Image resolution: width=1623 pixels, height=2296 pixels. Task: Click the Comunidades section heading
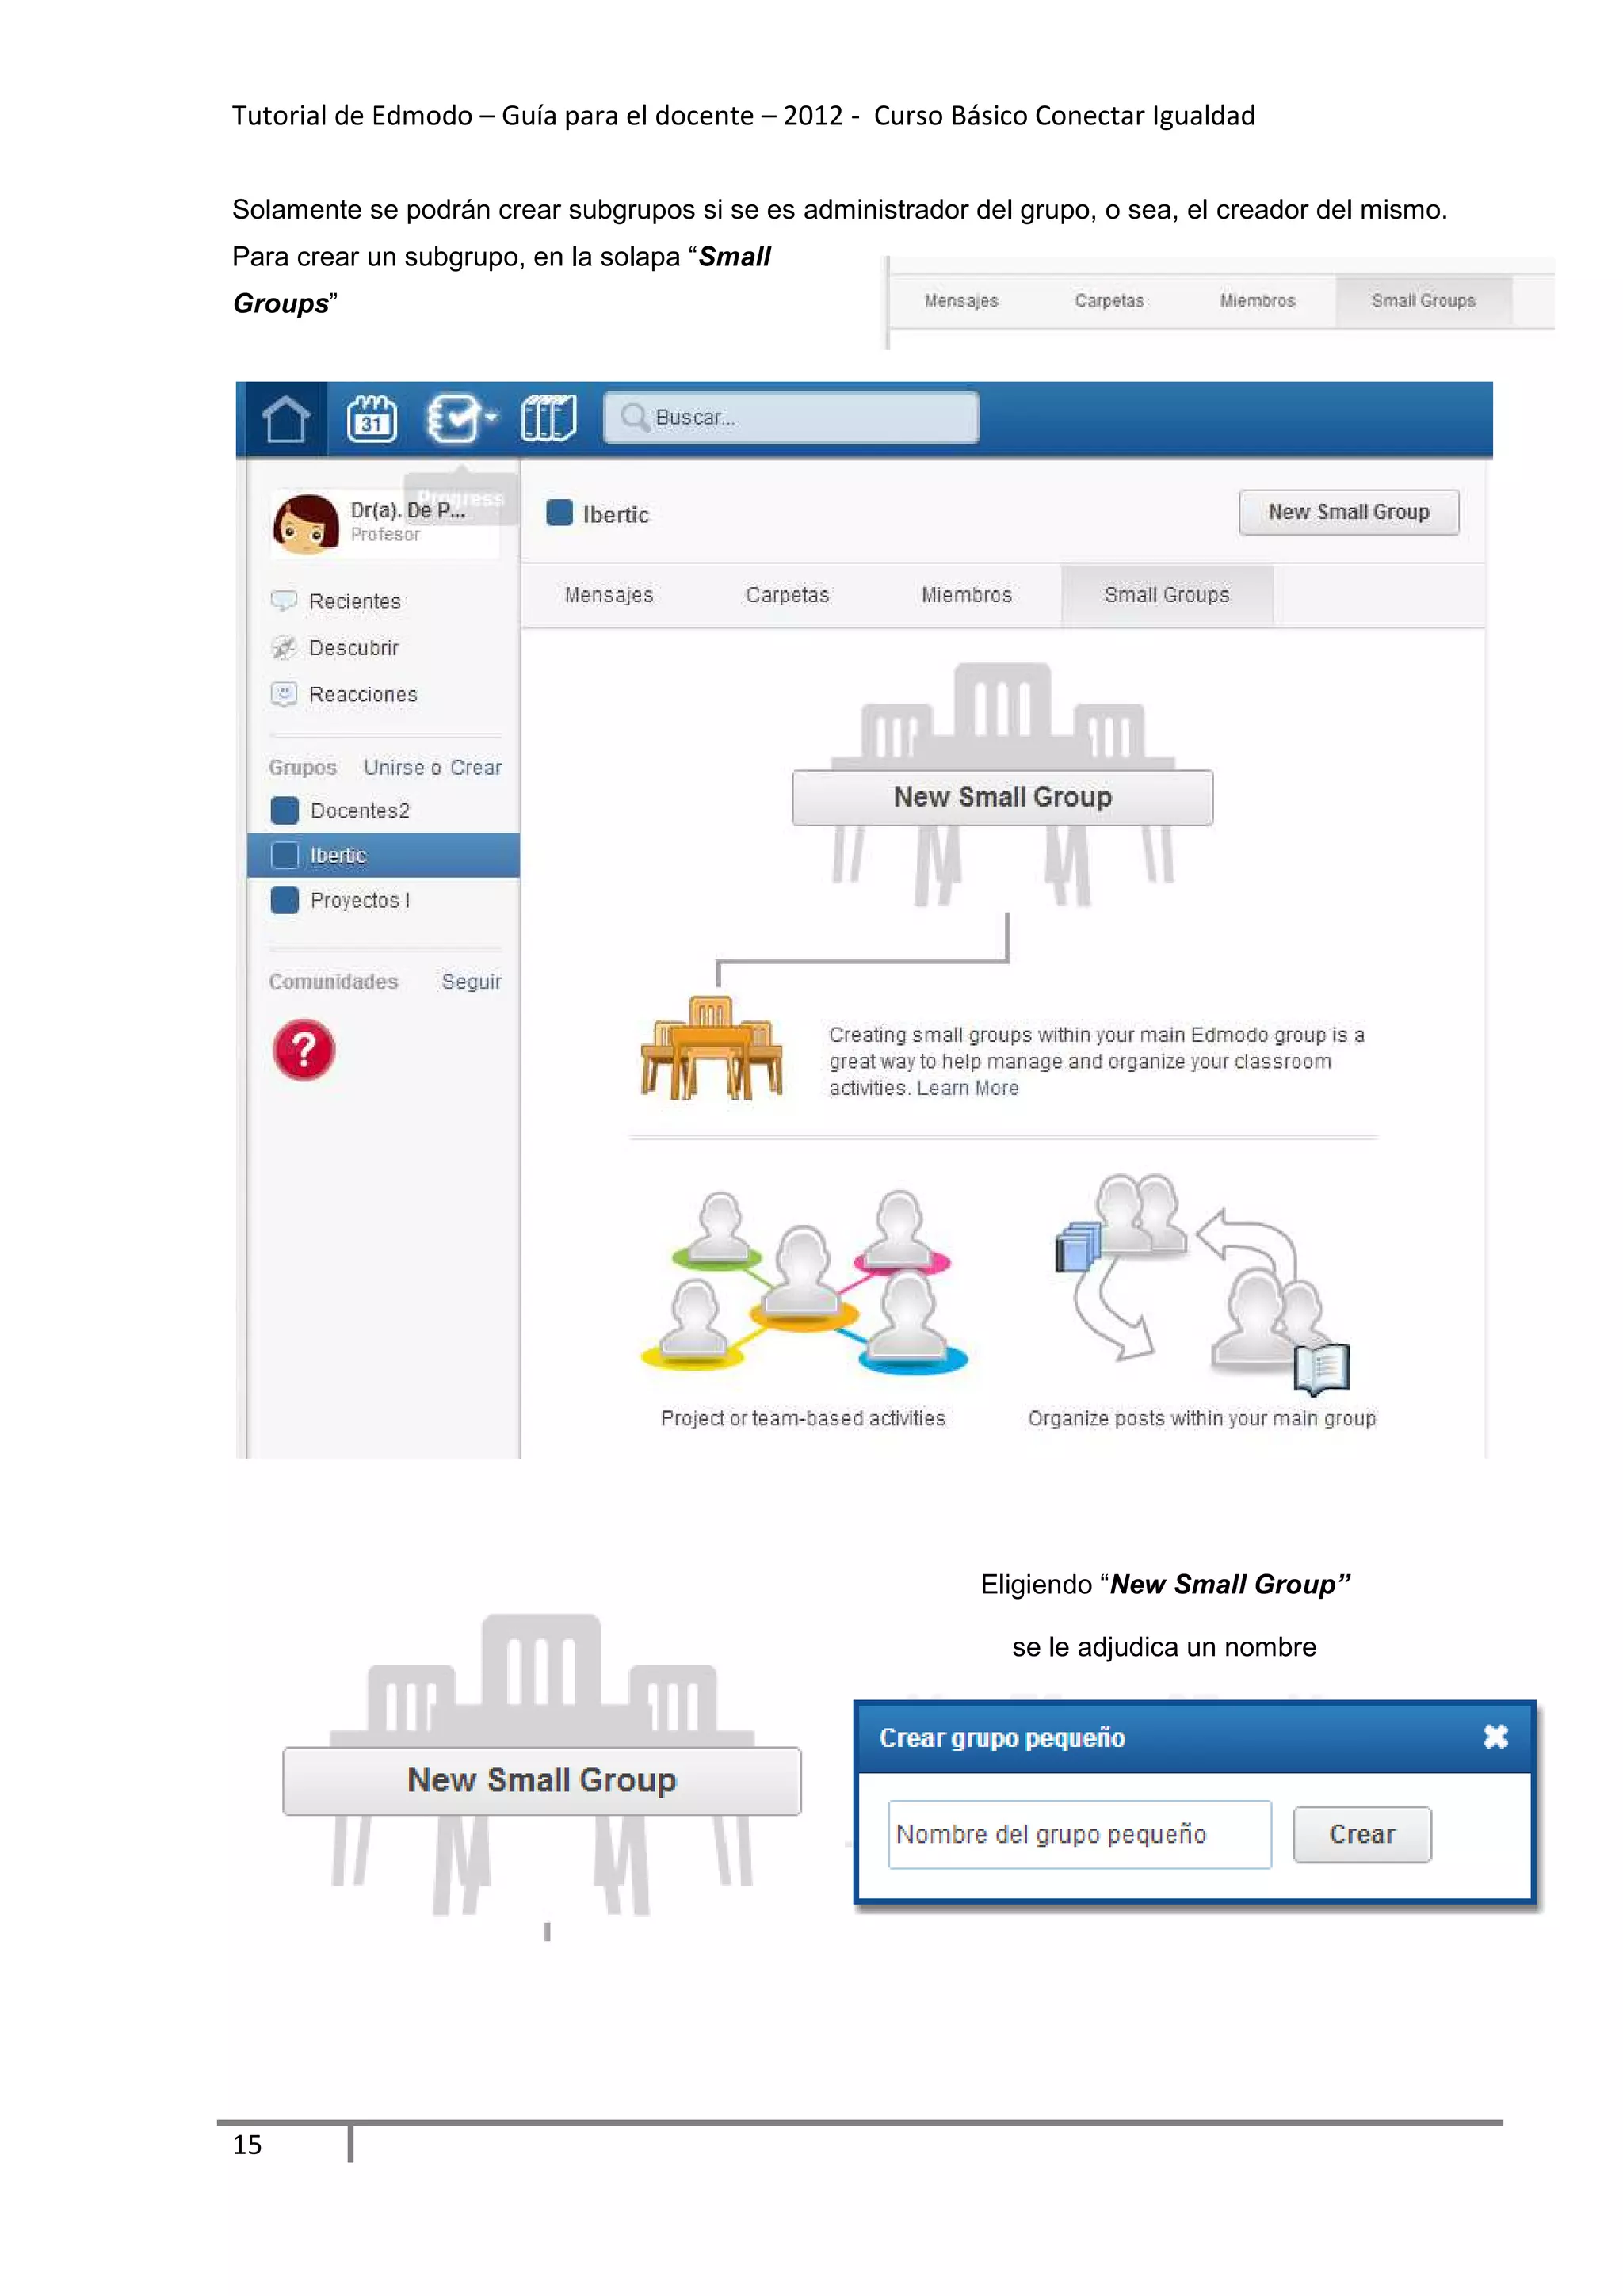point(333,982)
